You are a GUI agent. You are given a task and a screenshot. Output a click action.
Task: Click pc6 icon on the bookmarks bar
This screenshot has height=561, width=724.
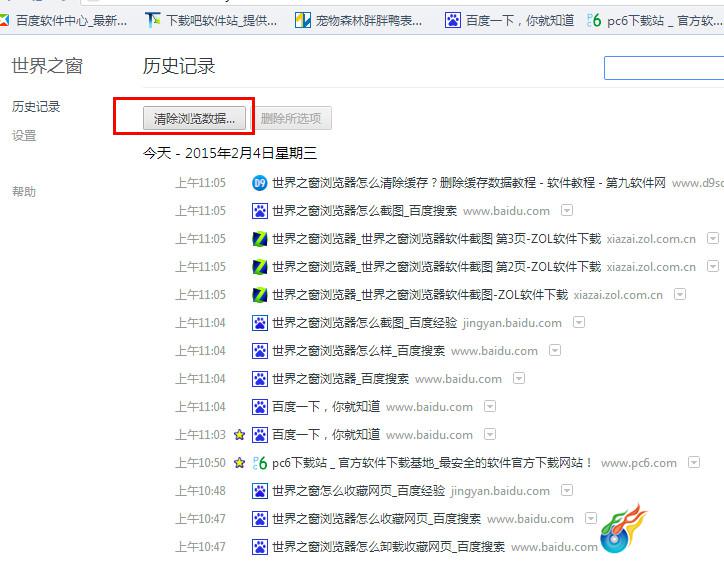point(594,20)
